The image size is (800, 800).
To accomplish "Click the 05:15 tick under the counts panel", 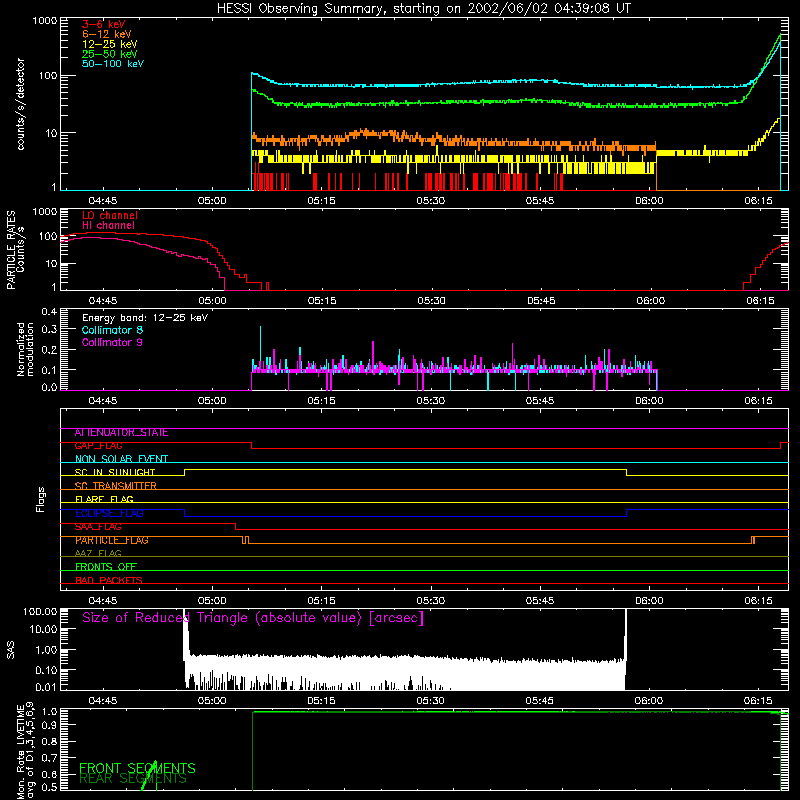I will point(321,201).
